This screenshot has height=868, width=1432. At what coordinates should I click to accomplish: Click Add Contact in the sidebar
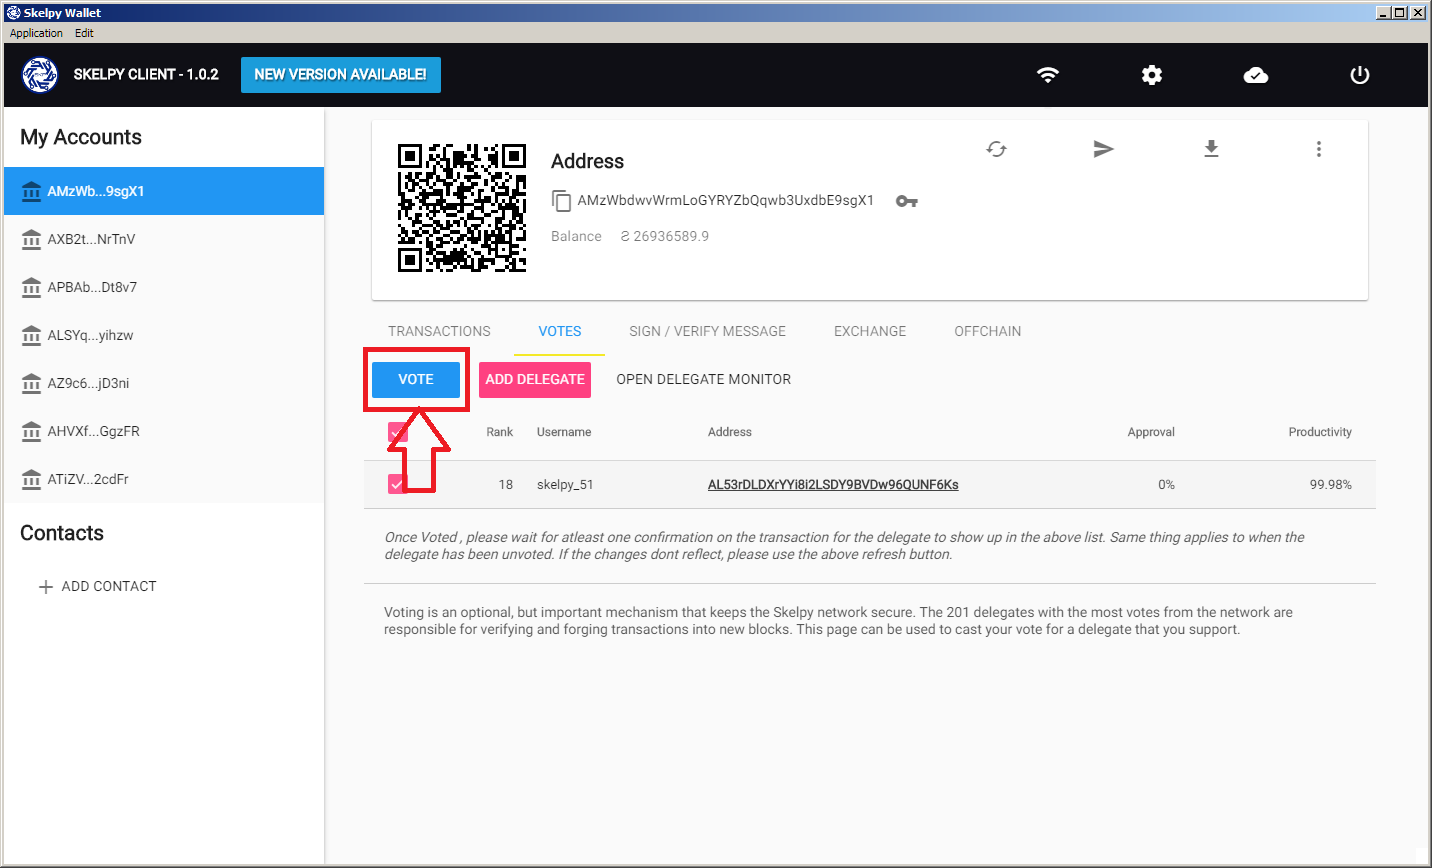[x=98, y=586]
